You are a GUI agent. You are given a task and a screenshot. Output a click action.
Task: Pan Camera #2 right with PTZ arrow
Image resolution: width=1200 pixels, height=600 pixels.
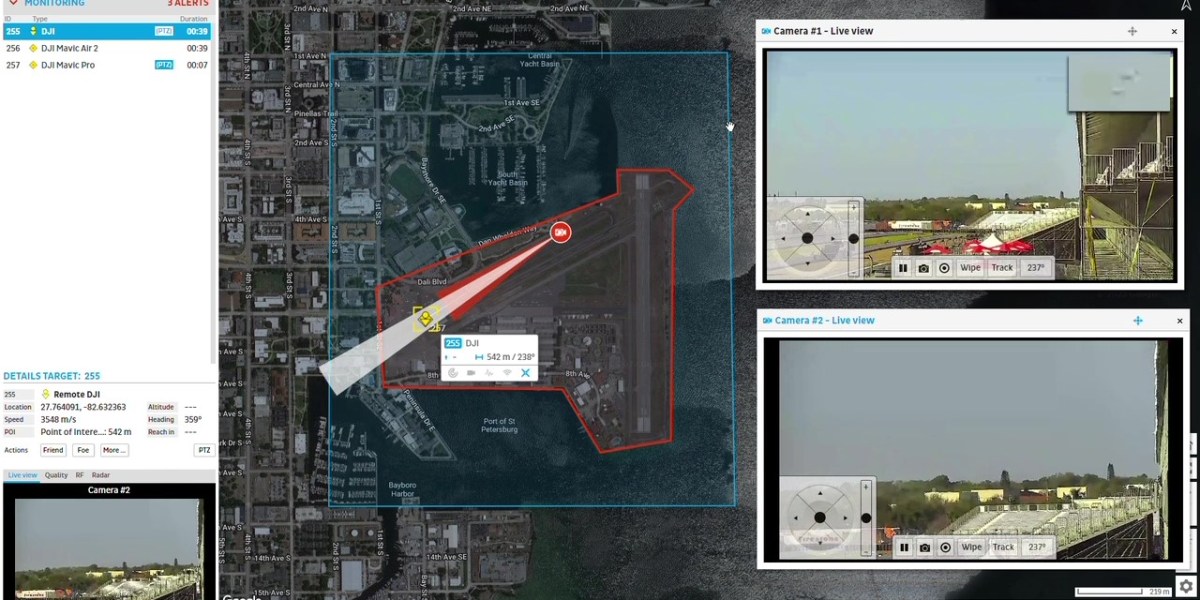click(x=843, y=518)
